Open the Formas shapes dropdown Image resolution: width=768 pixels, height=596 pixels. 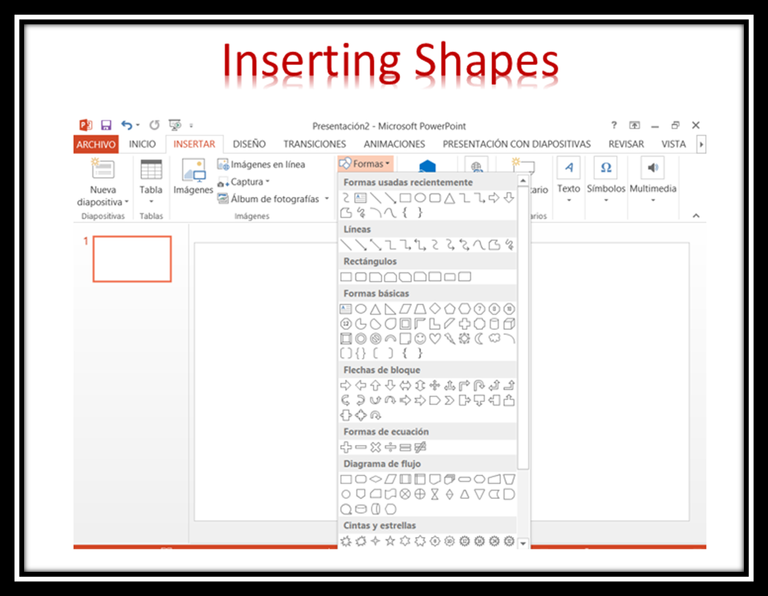tap(365, 164)
